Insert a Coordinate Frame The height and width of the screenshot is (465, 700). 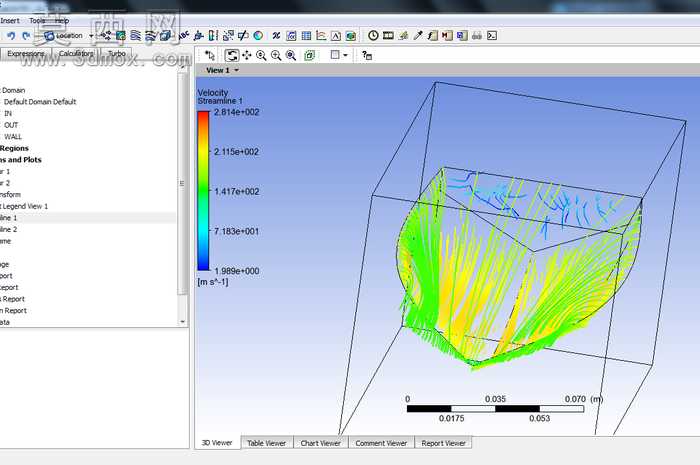pyautogui.click(x=199, y=36)
